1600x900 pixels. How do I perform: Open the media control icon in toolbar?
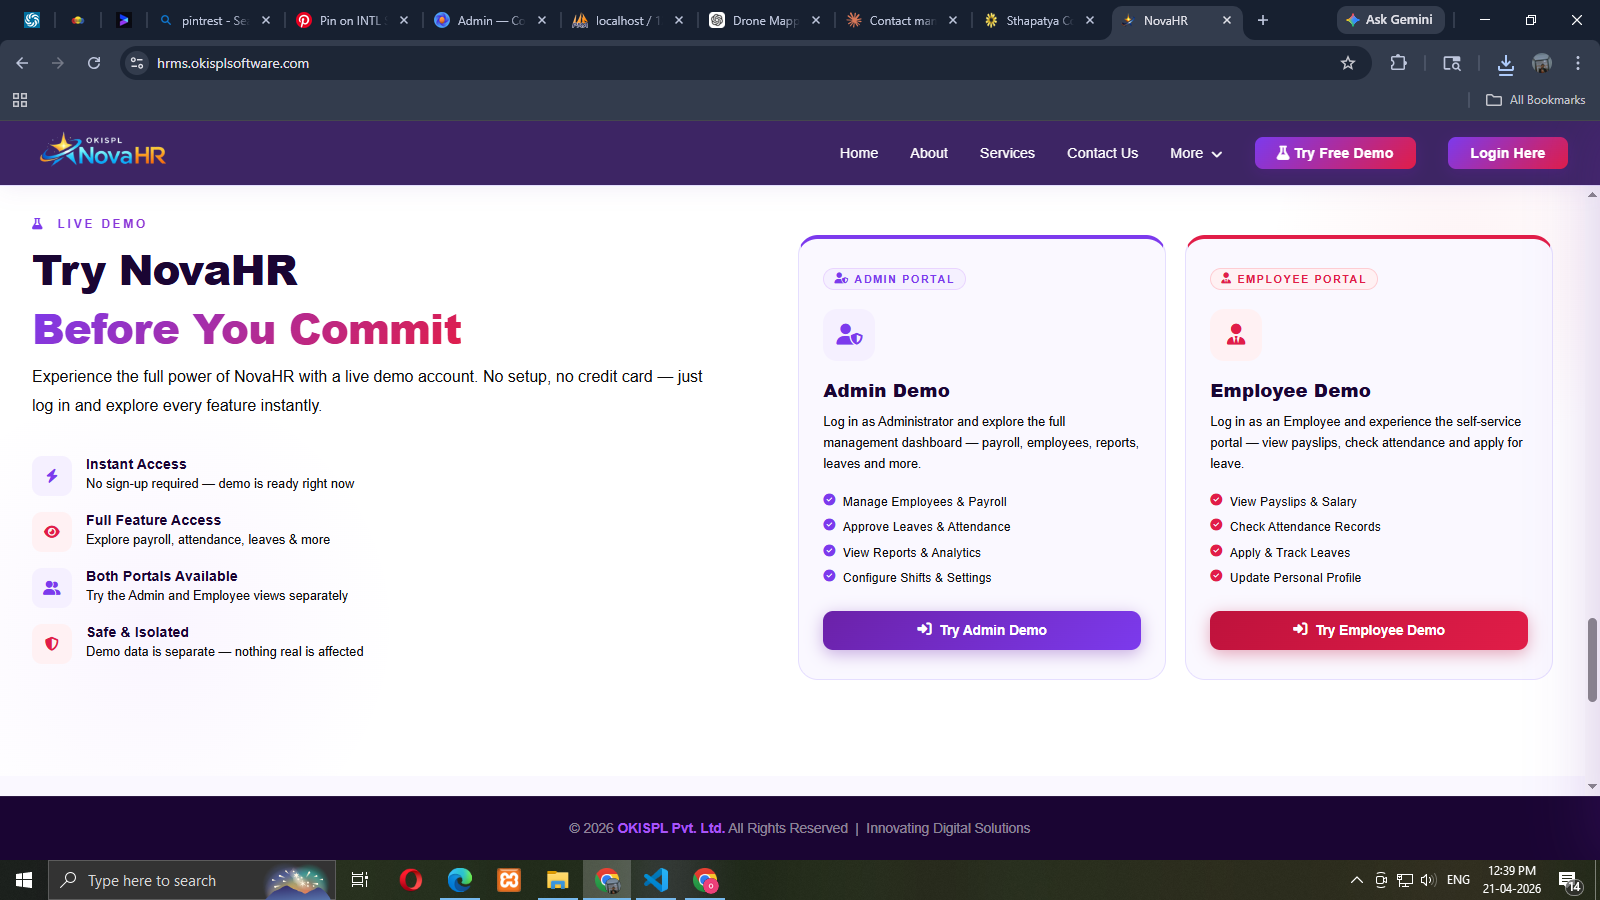click(1452, 63)
